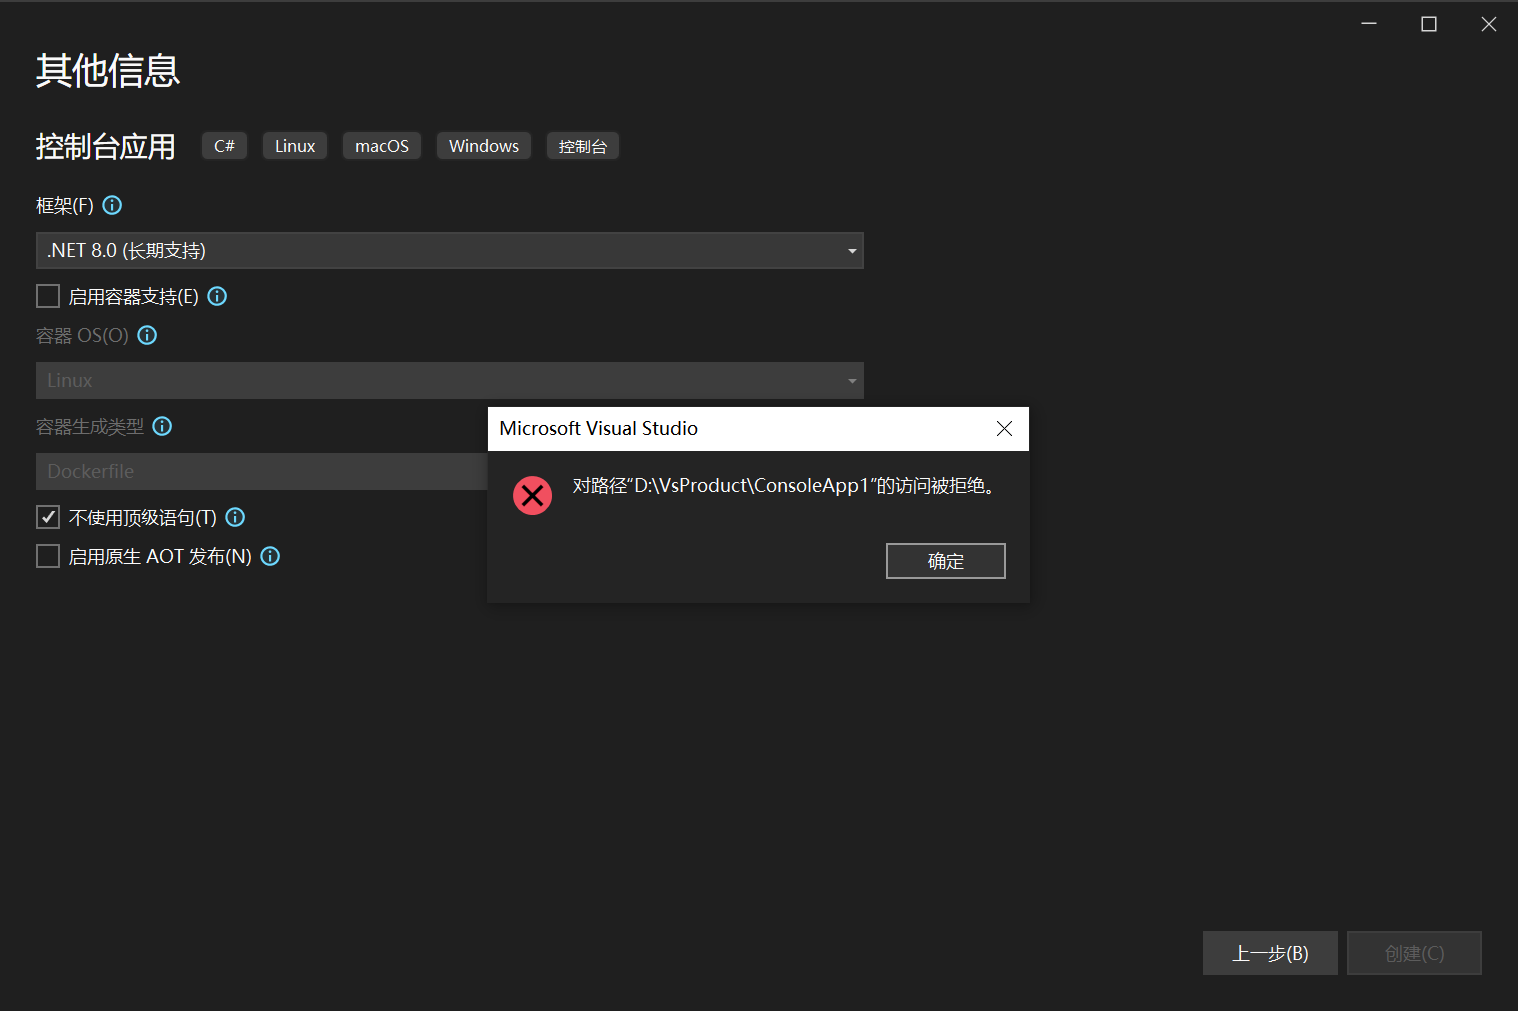Click the 其他信息 page heading
This screenshot has height=1011, width=1518.
pos(108,71)
